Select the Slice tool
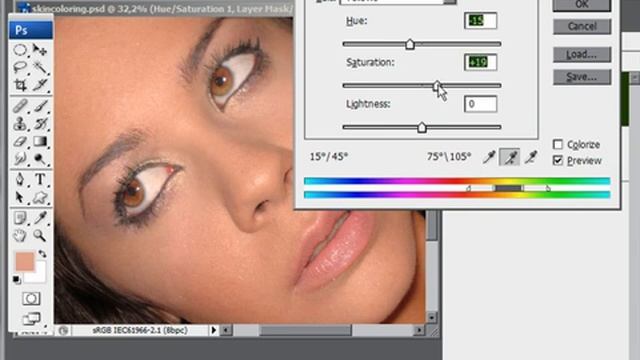Screen dimensions: 640x360 point(40,84)
